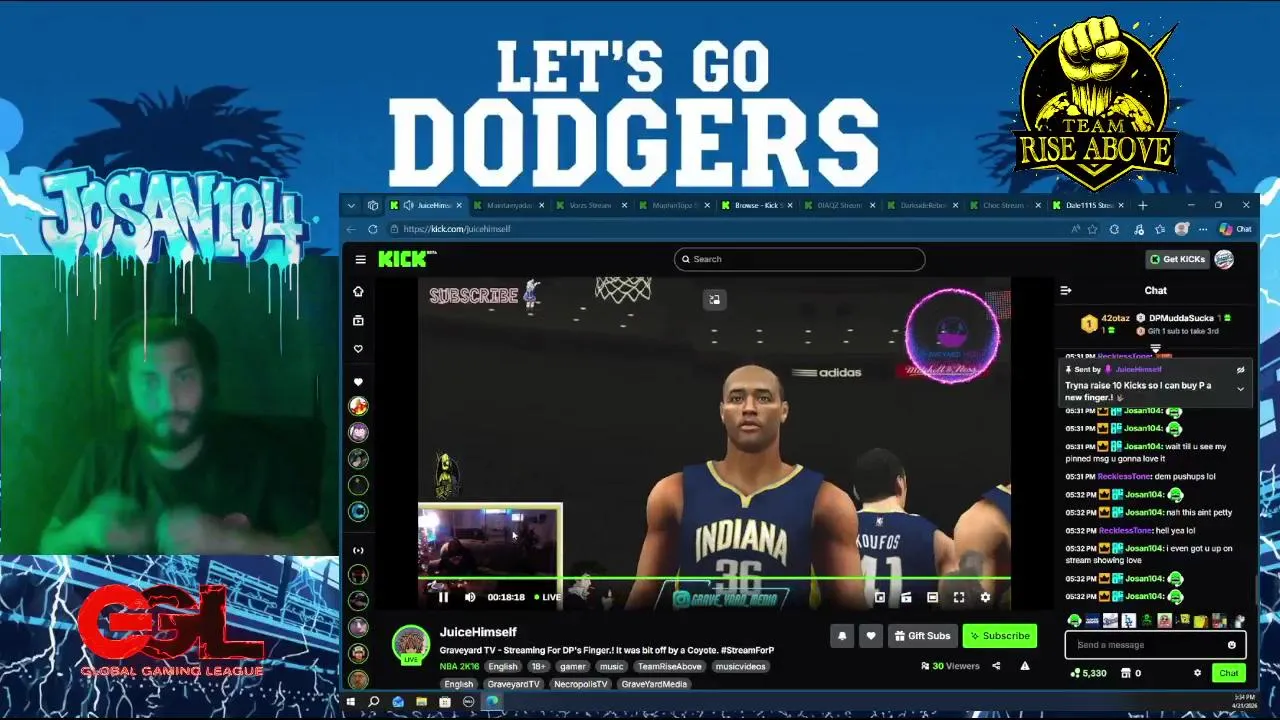Collapse the Chat panel arrow icon

pos(1066,290)
